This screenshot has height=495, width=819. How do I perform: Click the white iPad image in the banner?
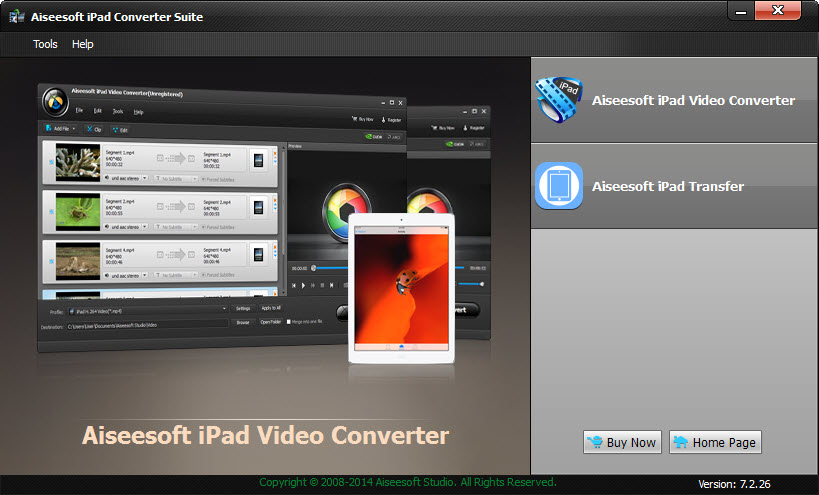pos(401,288)
